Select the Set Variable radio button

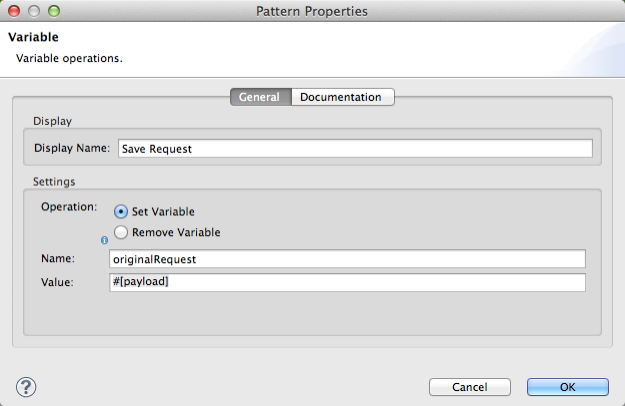pos(121,212)
